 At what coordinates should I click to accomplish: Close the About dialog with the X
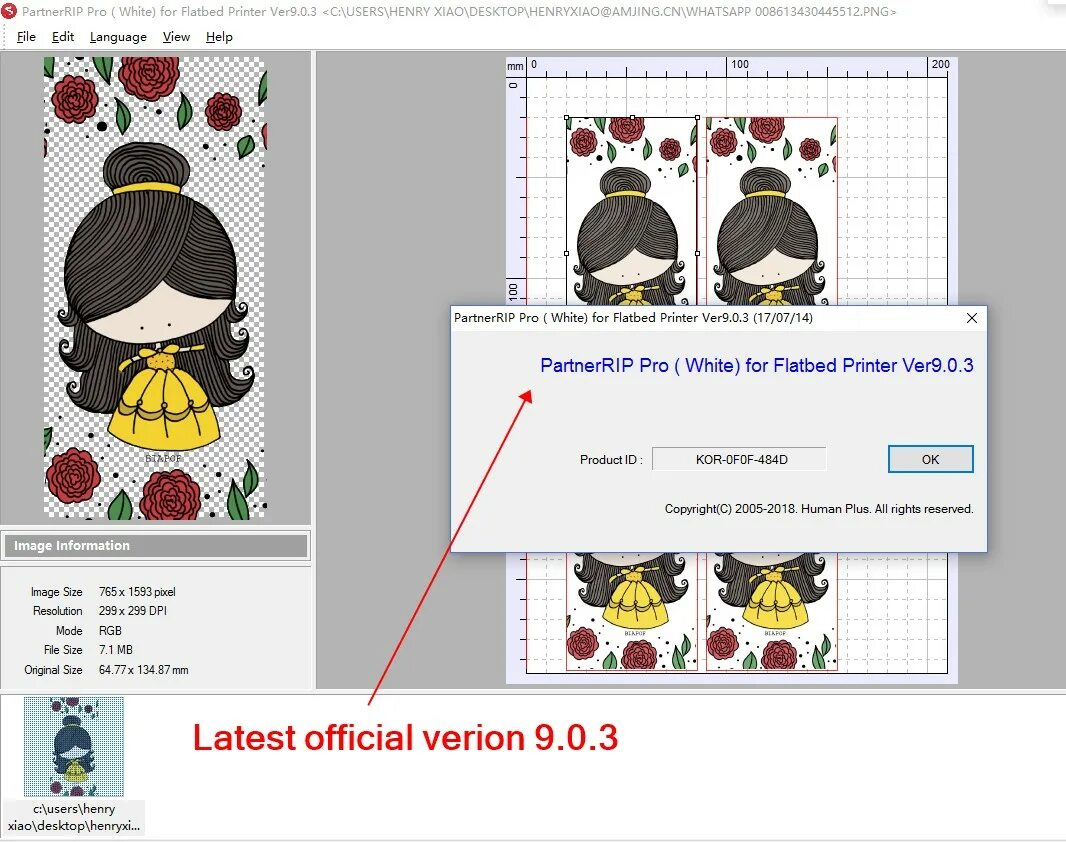(972, 318)
